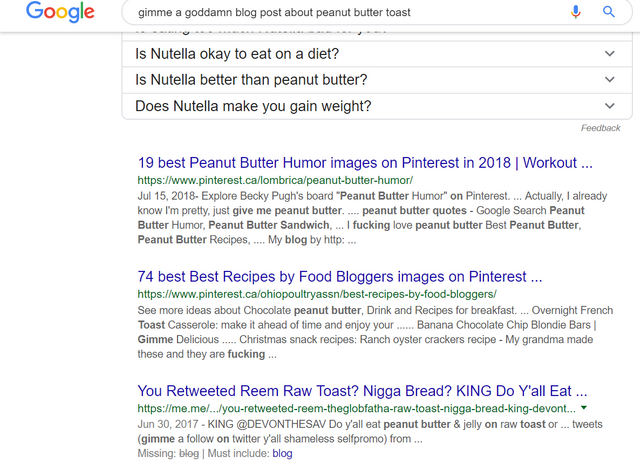Viewport: 640px width, 468px height.
Task: Click snippet text 'Jun 30, 2017 - KING @DEVONTHESAV'
Action: (x=231, y=424)
